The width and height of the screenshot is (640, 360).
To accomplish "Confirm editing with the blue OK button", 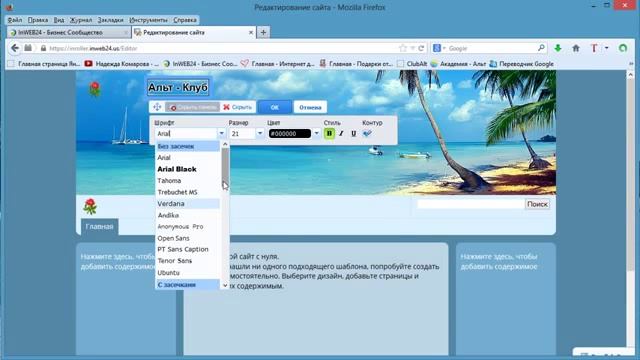I will 275,107.
